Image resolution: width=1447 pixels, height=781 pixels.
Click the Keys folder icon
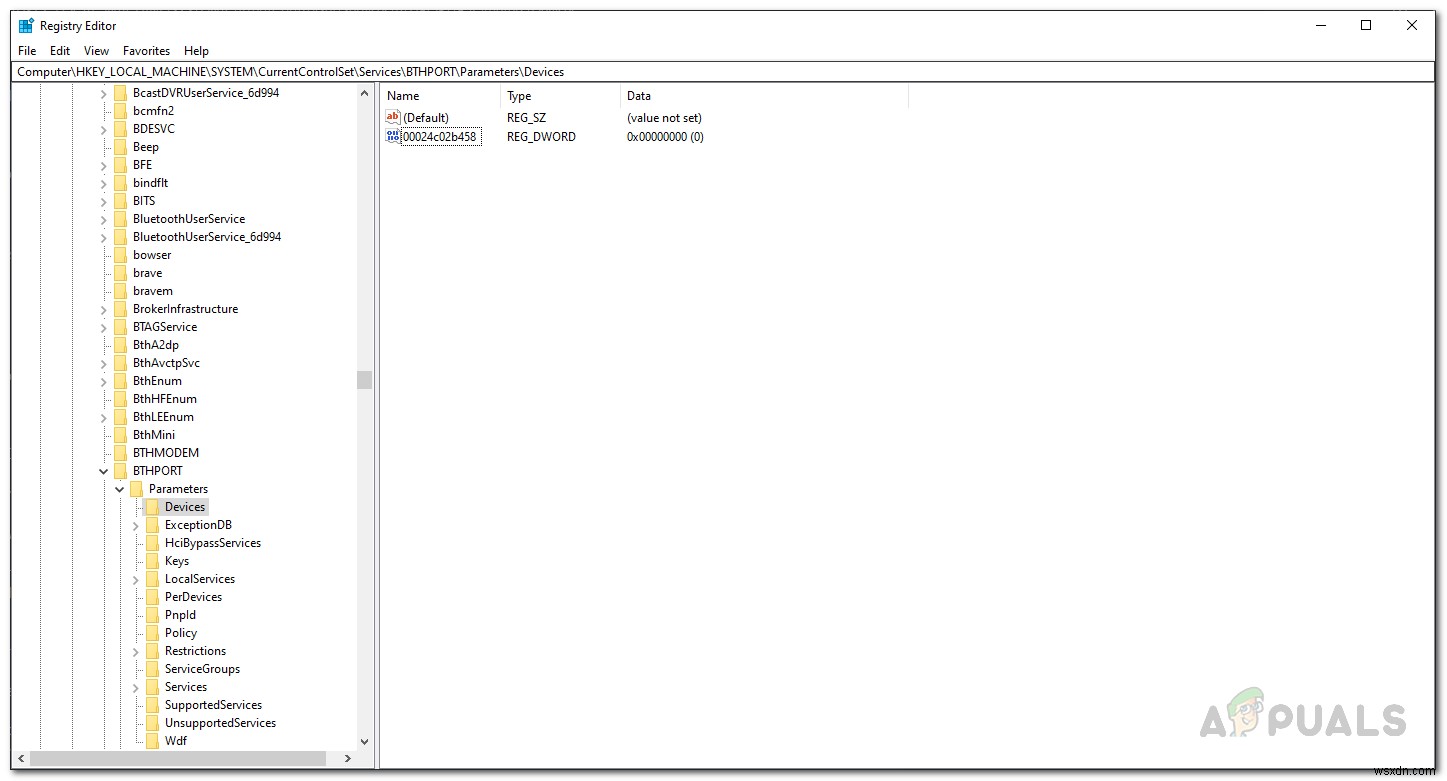(152, 561)
